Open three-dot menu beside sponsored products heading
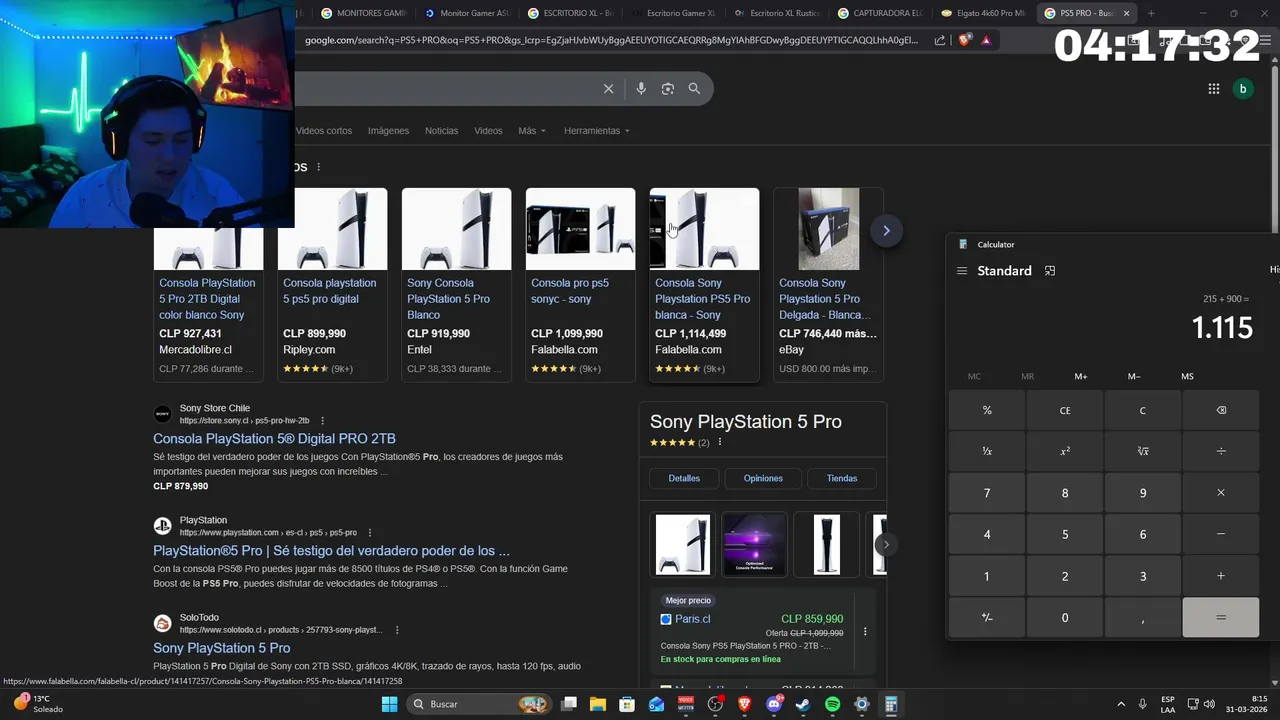Image resolution: width=1280 pixels, height=720 pixels. click(319, 167)
